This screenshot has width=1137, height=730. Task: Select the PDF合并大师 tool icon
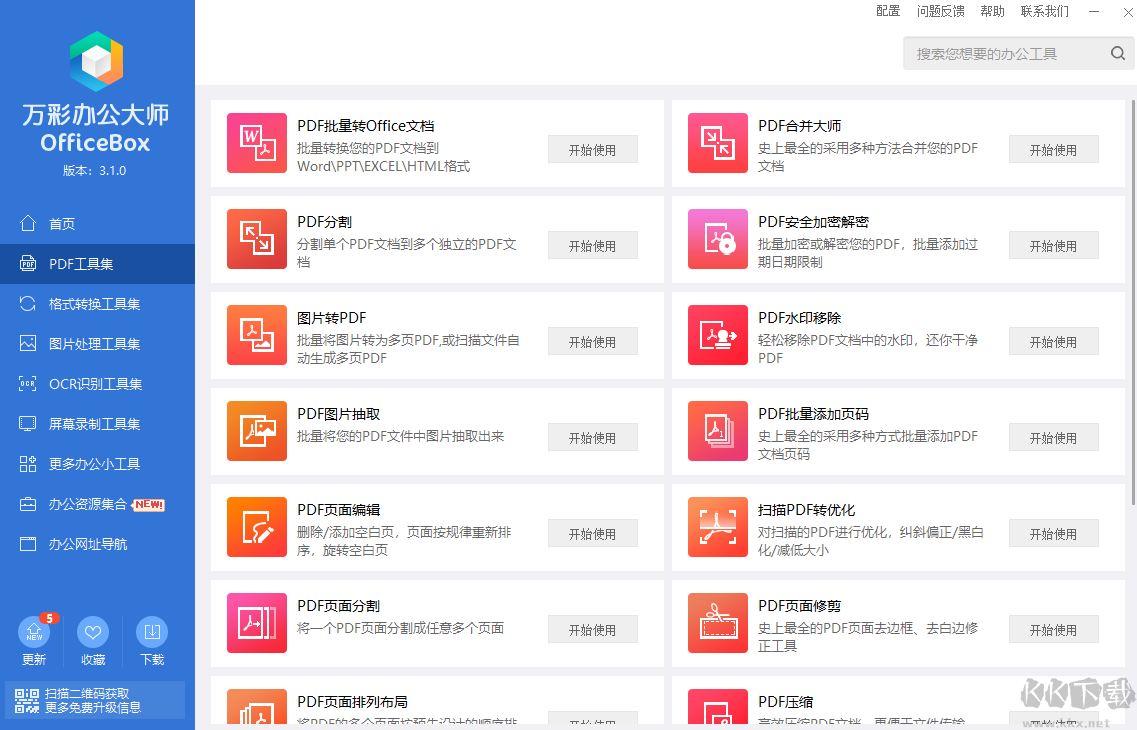click(718, 143)
